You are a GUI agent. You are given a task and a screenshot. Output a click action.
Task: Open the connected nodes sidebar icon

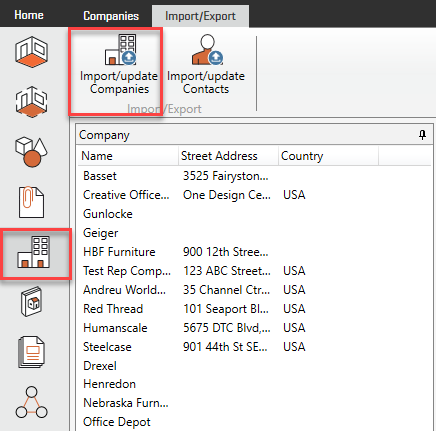(x=31, y=402)
